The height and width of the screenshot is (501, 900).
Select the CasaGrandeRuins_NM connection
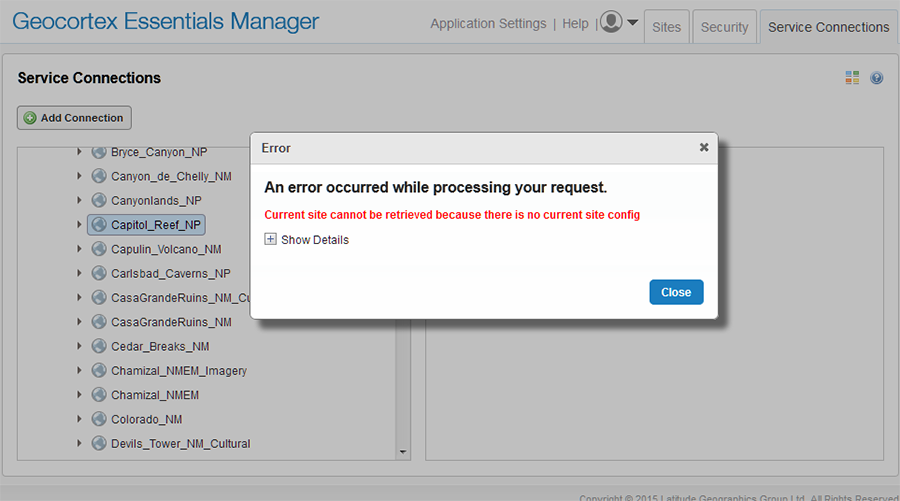click(x=171, y=322)
